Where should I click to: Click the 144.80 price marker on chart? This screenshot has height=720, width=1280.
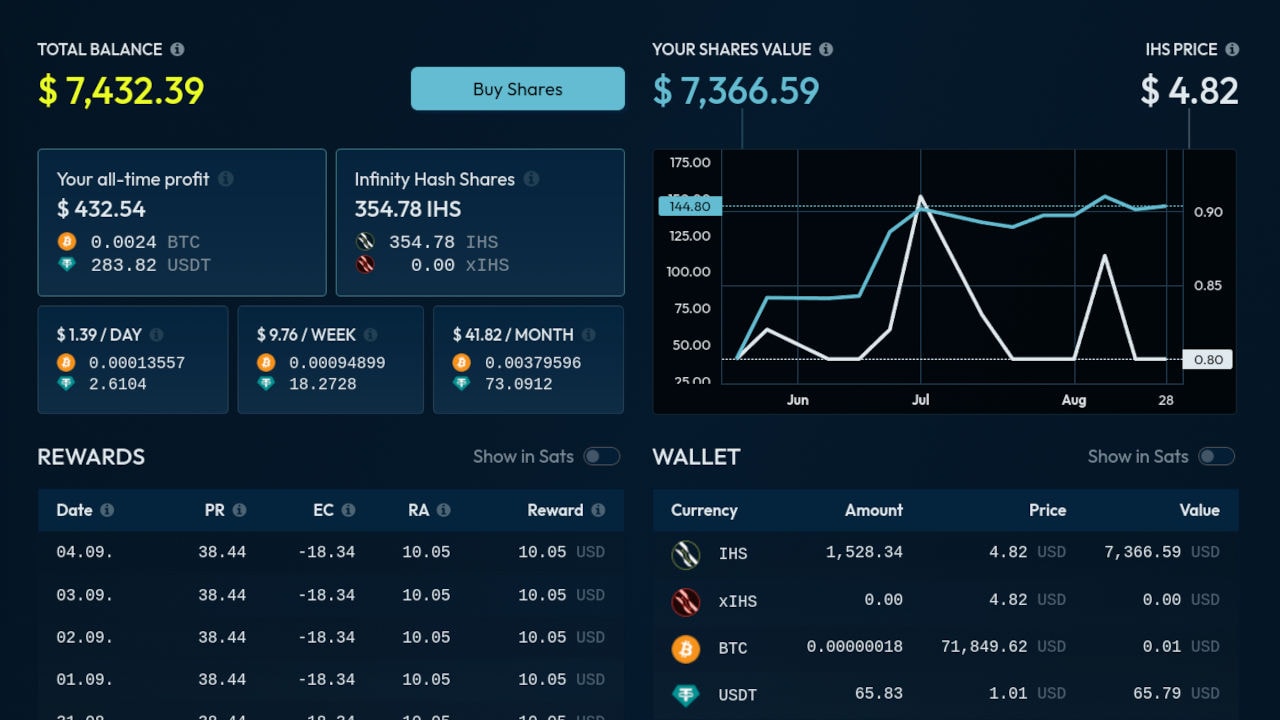[x=690, y=206]
